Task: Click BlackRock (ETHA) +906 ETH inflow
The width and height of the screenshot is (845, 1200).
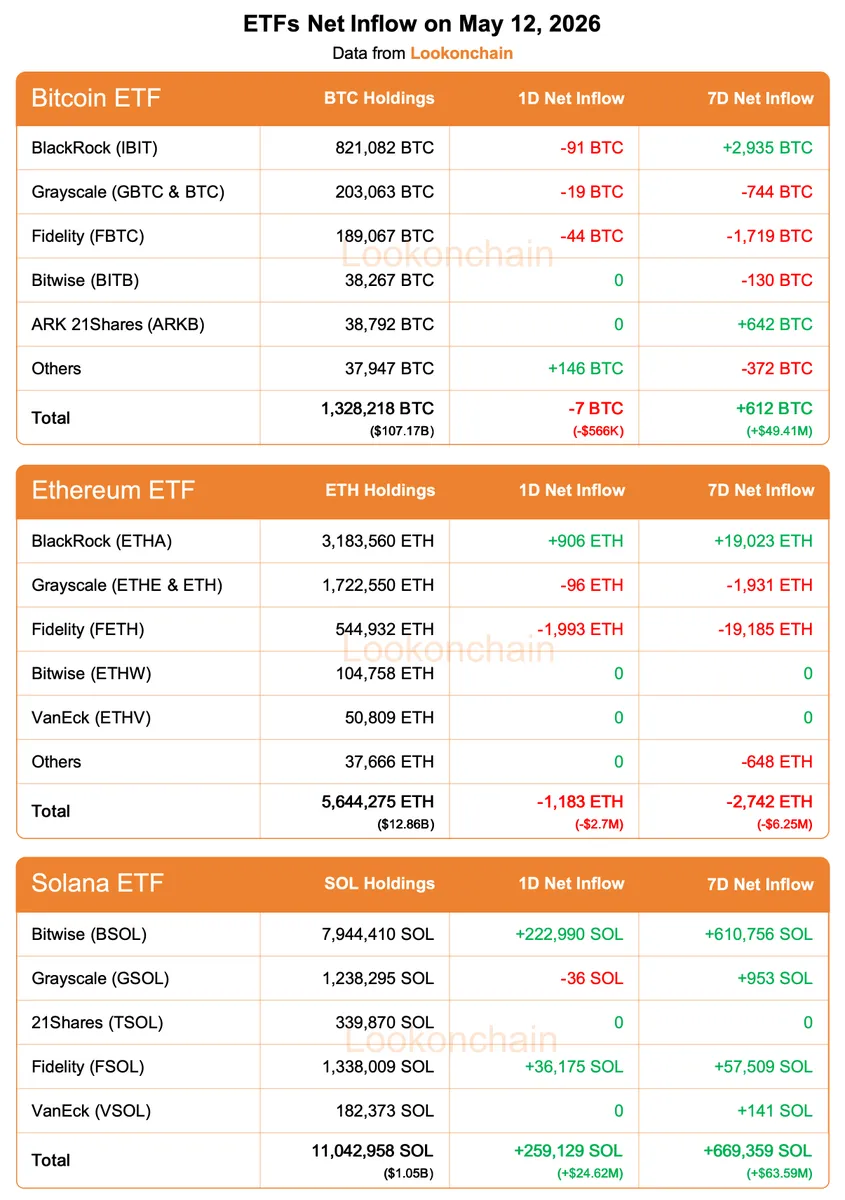Action: click(x=585, y=541)
